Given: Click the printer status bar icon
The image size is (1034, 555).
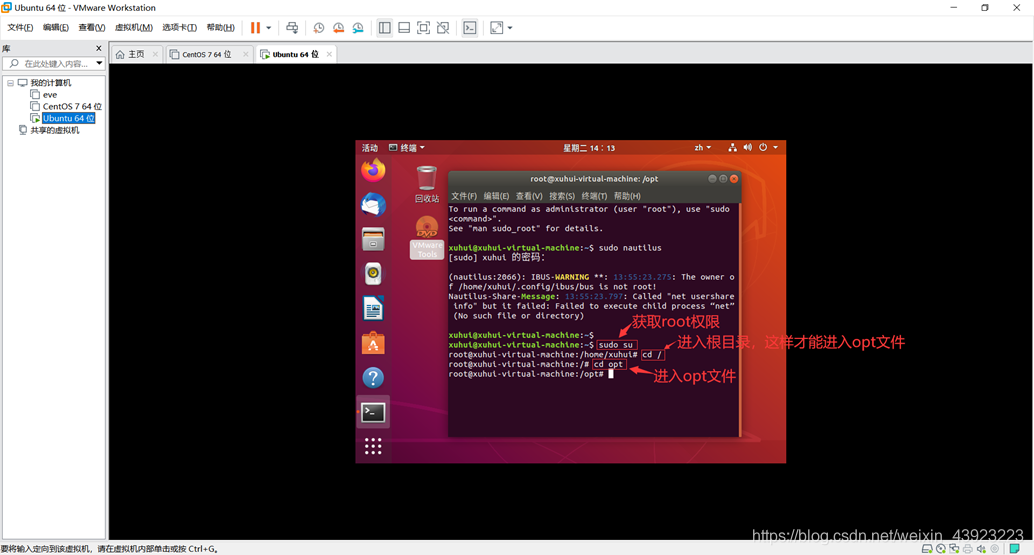Looking at the screenshot, I should coord(967,548).
